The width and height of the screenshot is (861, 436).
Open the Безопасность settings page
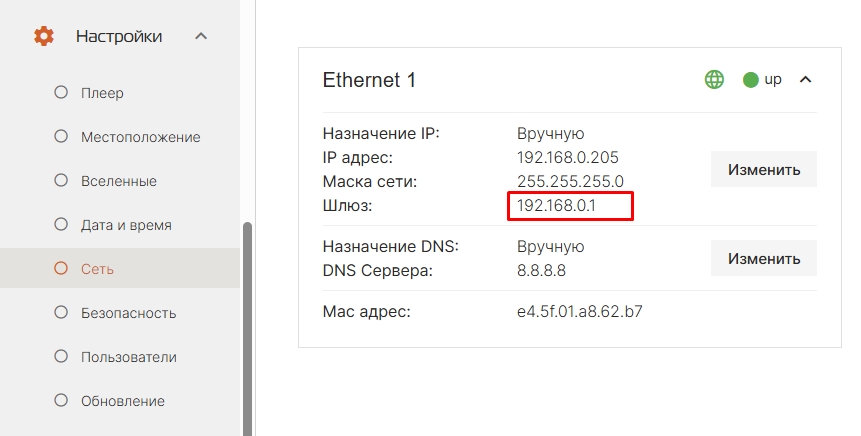[128, 313]
